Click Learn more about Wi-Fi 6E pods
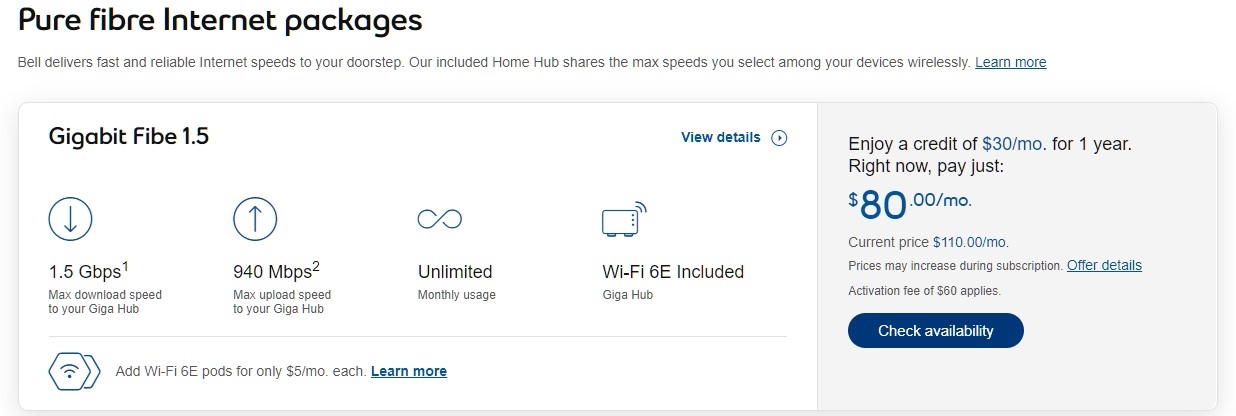Screen dimensions: 1236x416 (408, 371)
